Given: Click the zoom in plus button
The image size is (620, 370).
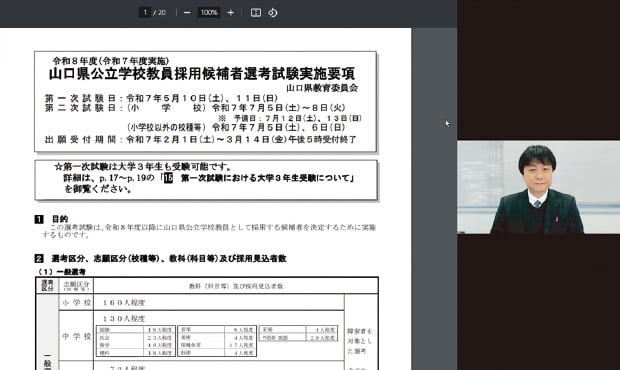Looking at the screenshot, I should pos(231,13).
